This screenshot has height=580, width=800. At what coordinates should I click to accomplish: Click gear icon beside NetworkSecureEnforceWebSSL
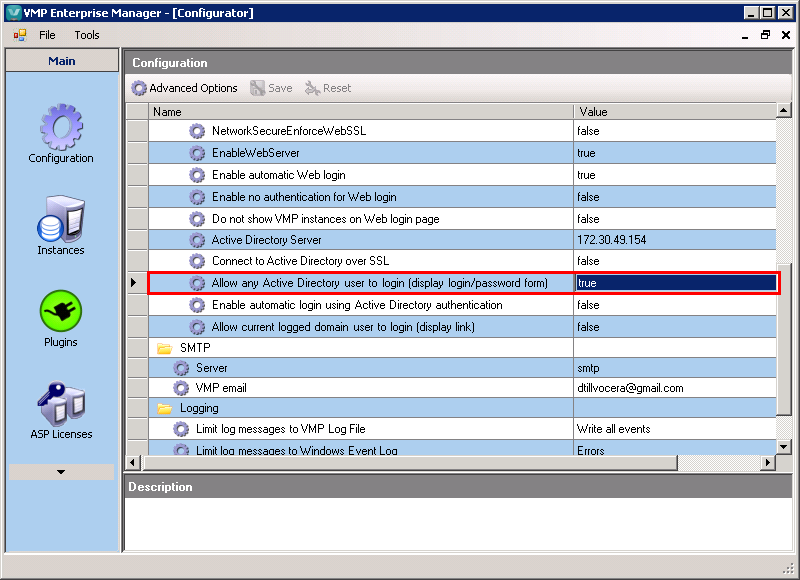(197, 131)
